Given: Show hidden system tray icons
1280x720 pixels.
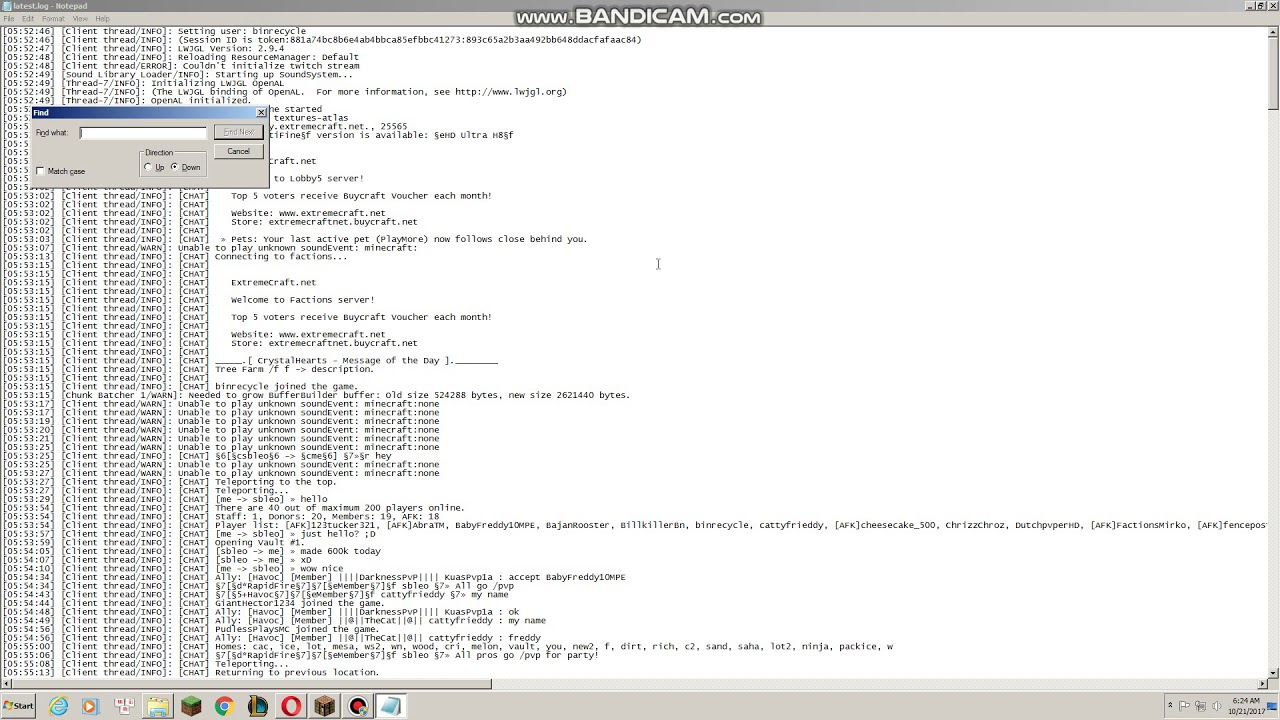Looking at the screenshot, I should (x=1170, y=706).
